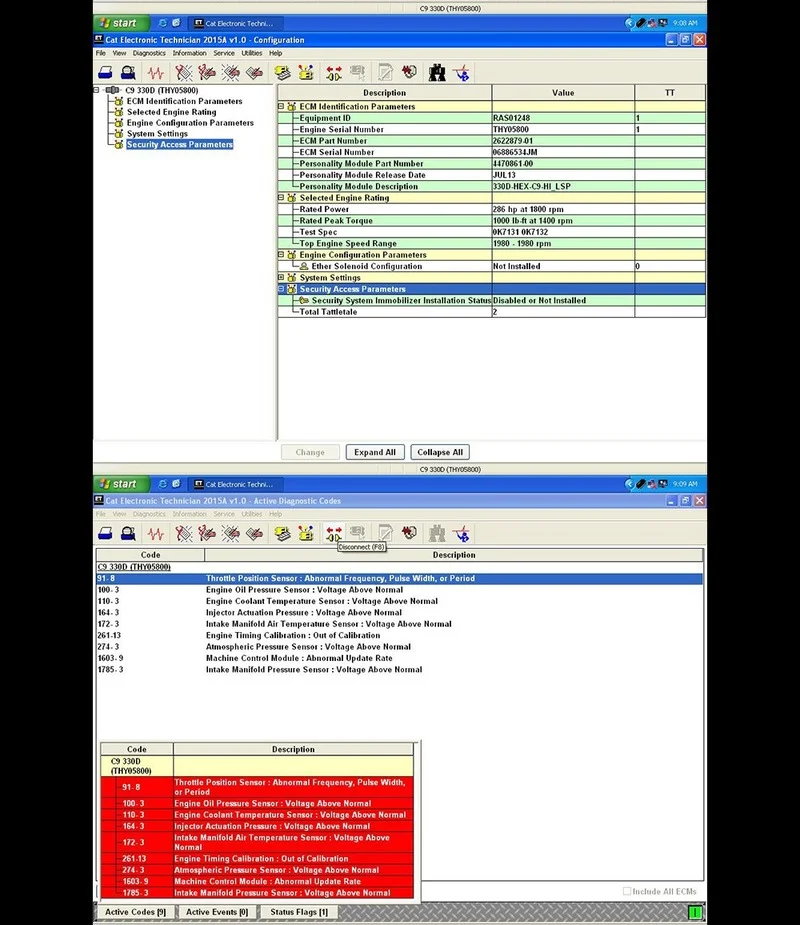This screenshot has width=800, height=925.
Task: Click the green status indicator beside the bottom tabs
Action: coord(695,912)
